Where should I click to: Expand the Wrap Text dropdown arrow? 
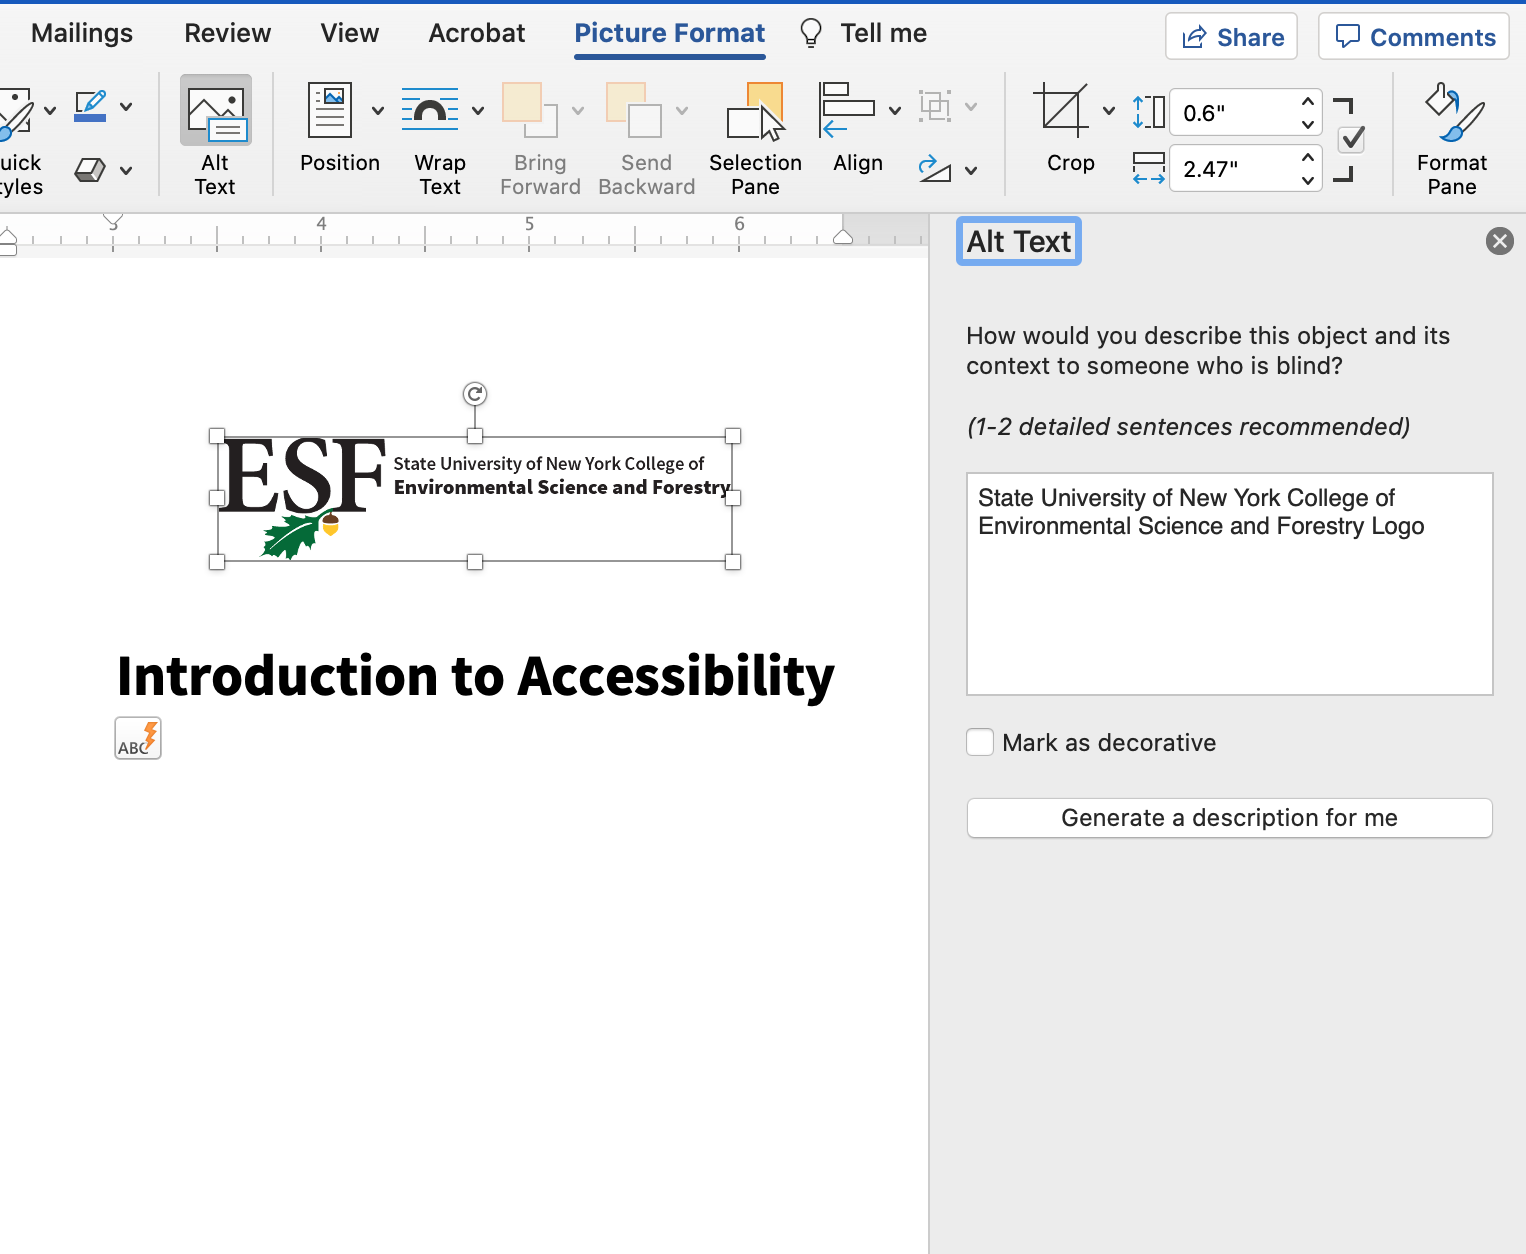point(478,110)
